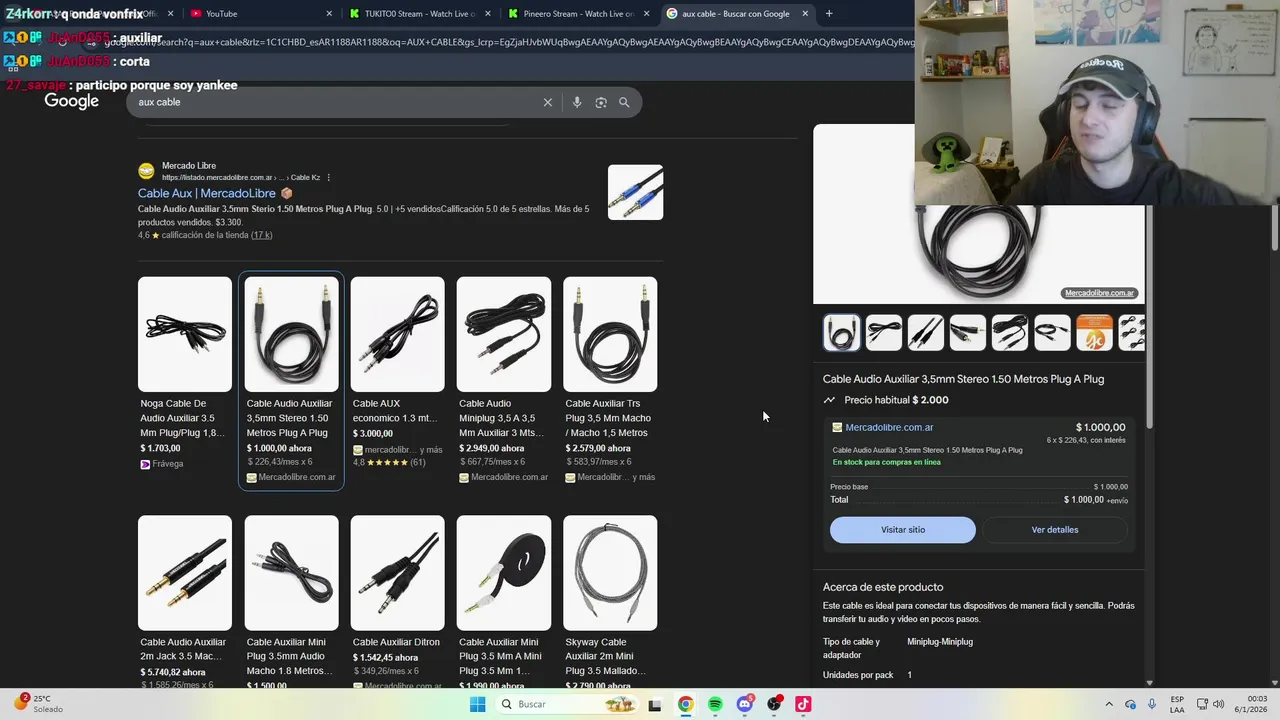Close the Pineero Stream tab

pos(646,14)
